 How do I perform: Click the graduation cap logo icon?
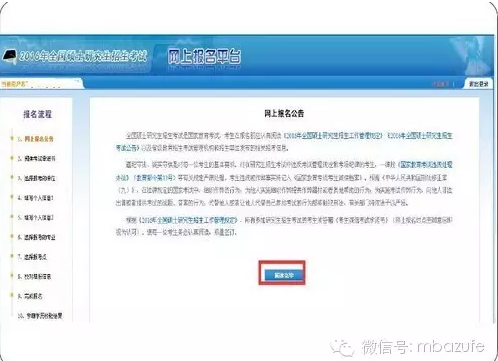tap(10, 55)
